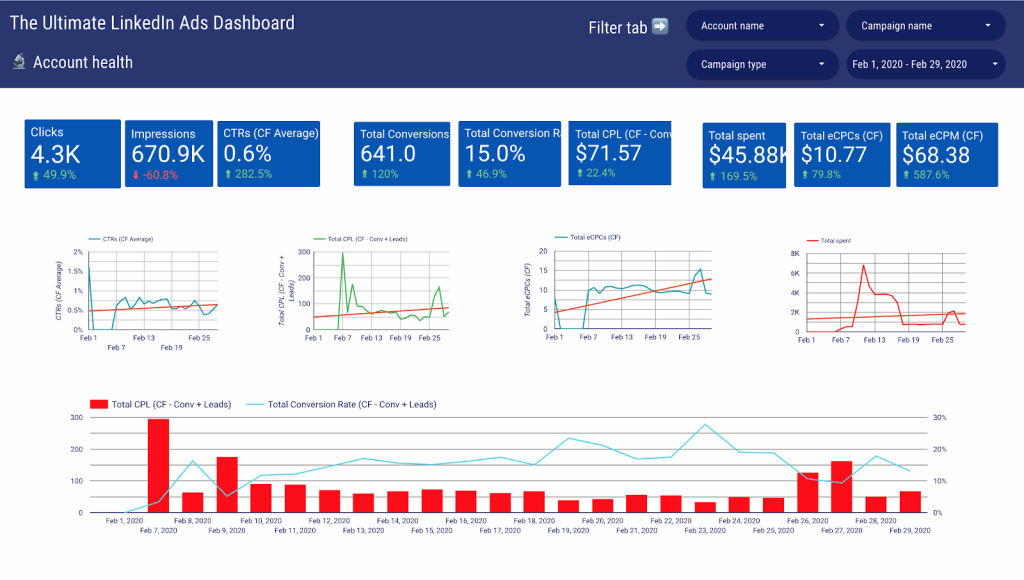Click the Total CPL $71.57 scorecard
Image resolution: width=1024 pixels, height=580 pixels.
pyautogui.click(x=620, y=153)
